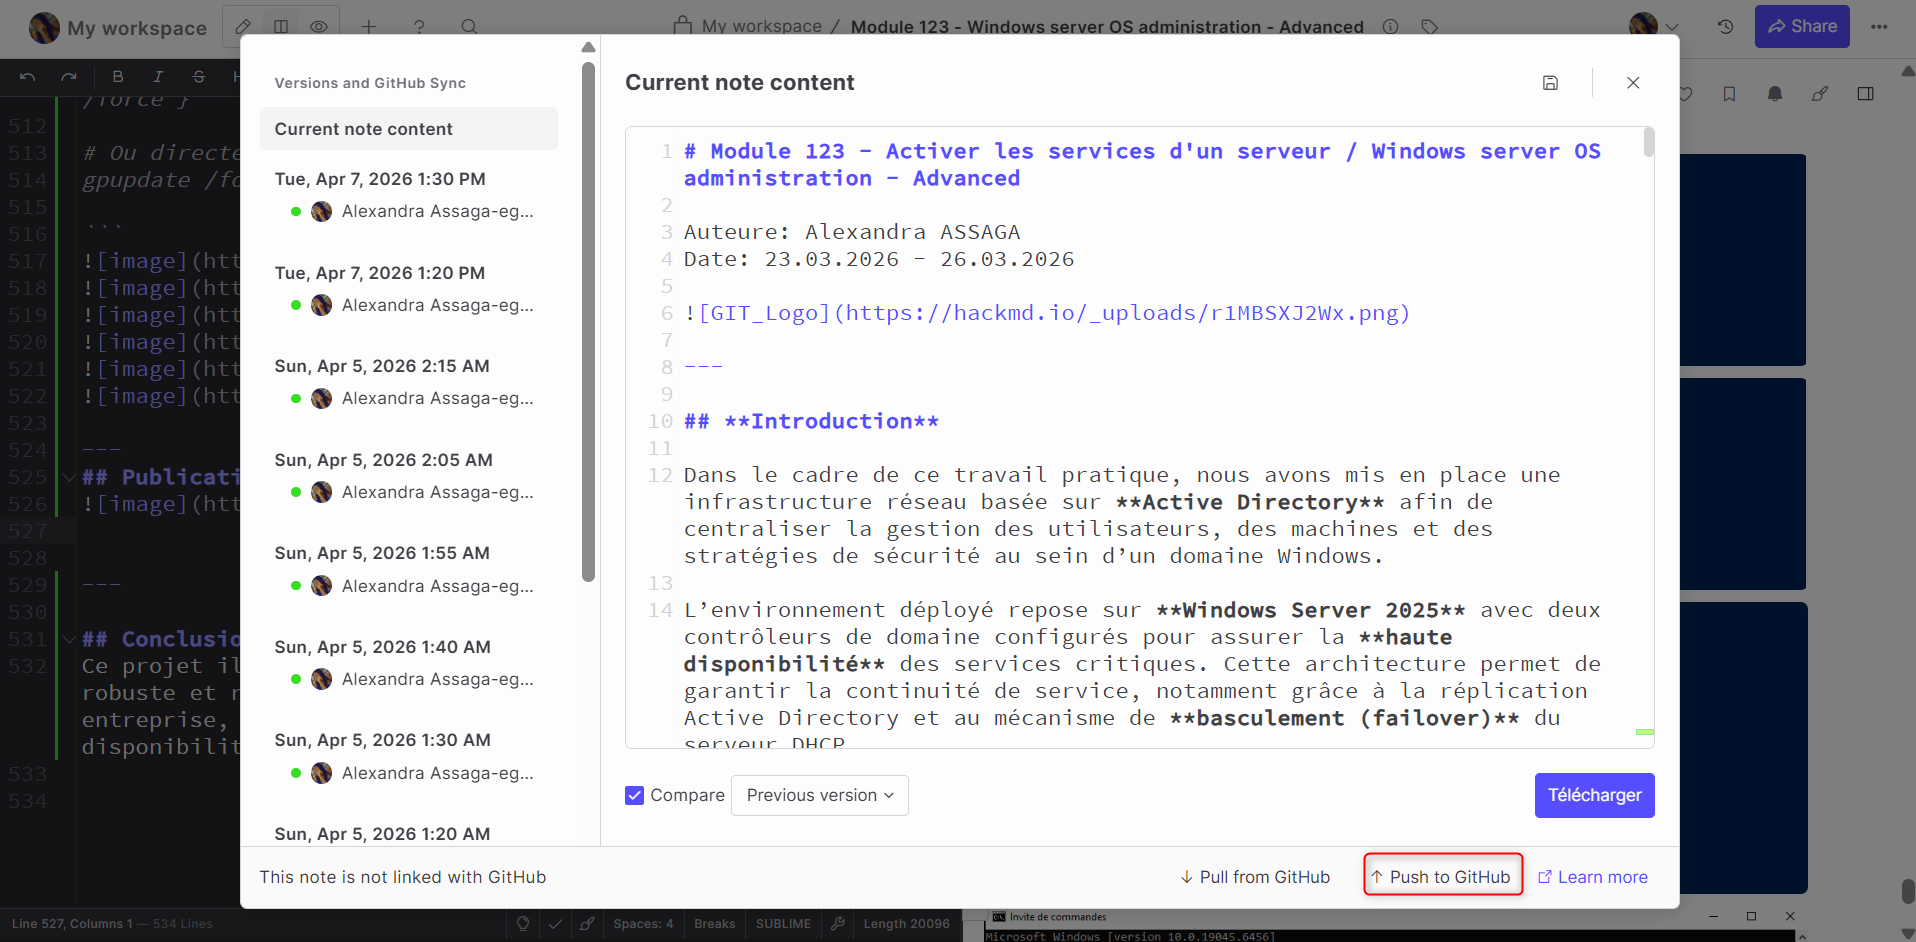Open the search magnifier icon

click(469, 27)
